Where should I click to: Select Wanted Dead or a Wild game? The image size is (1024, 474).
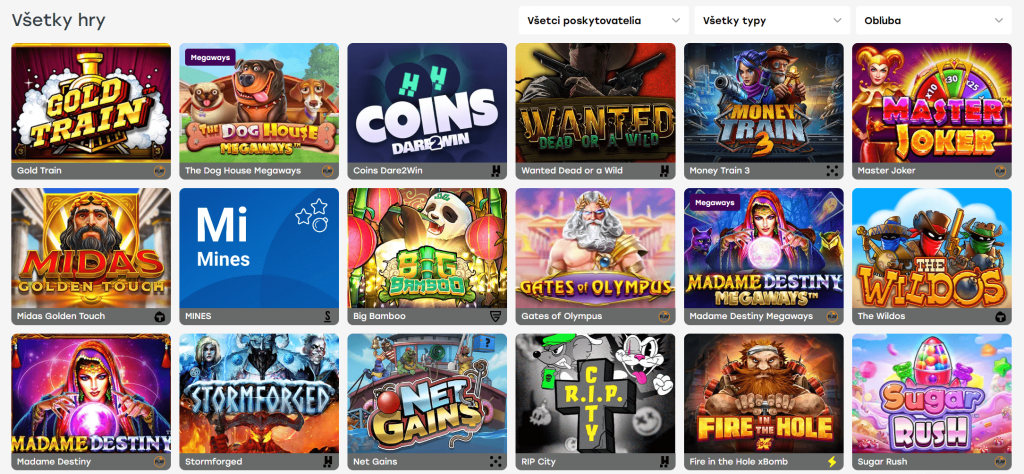point(596,103)
